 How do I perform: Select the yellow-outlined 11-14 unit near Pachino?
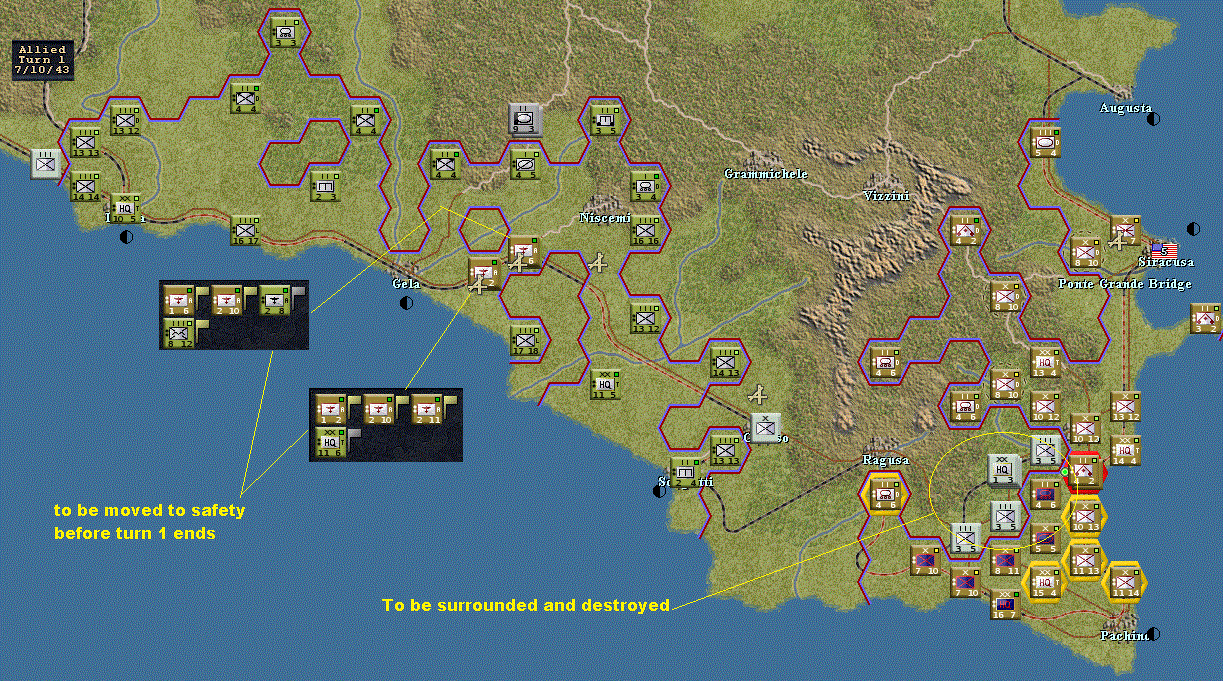point(1125,582)
